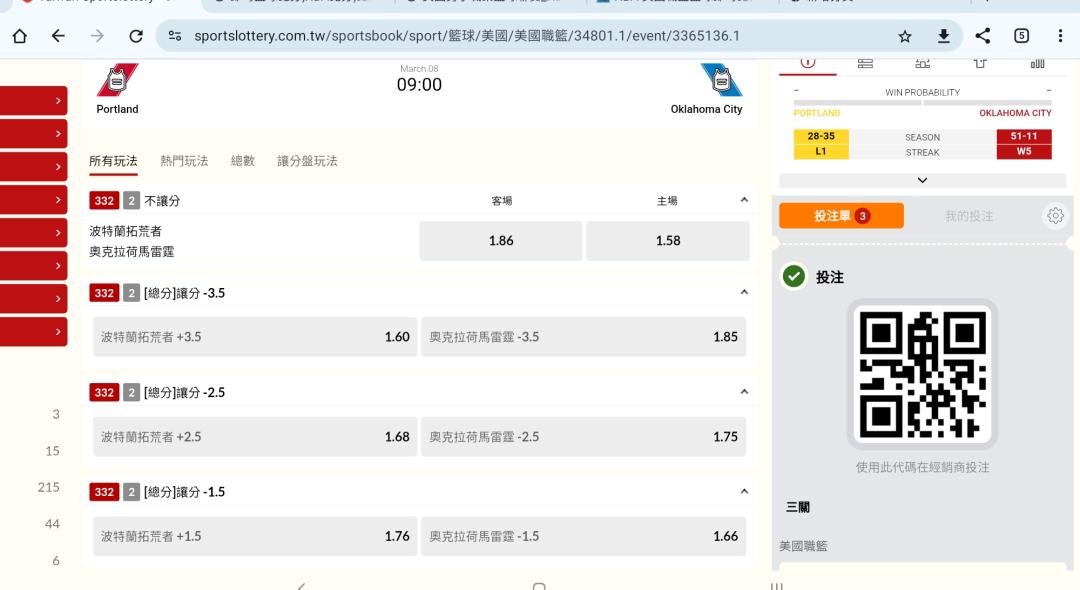Click Portland season record 28-35

[x=821, y=136]
